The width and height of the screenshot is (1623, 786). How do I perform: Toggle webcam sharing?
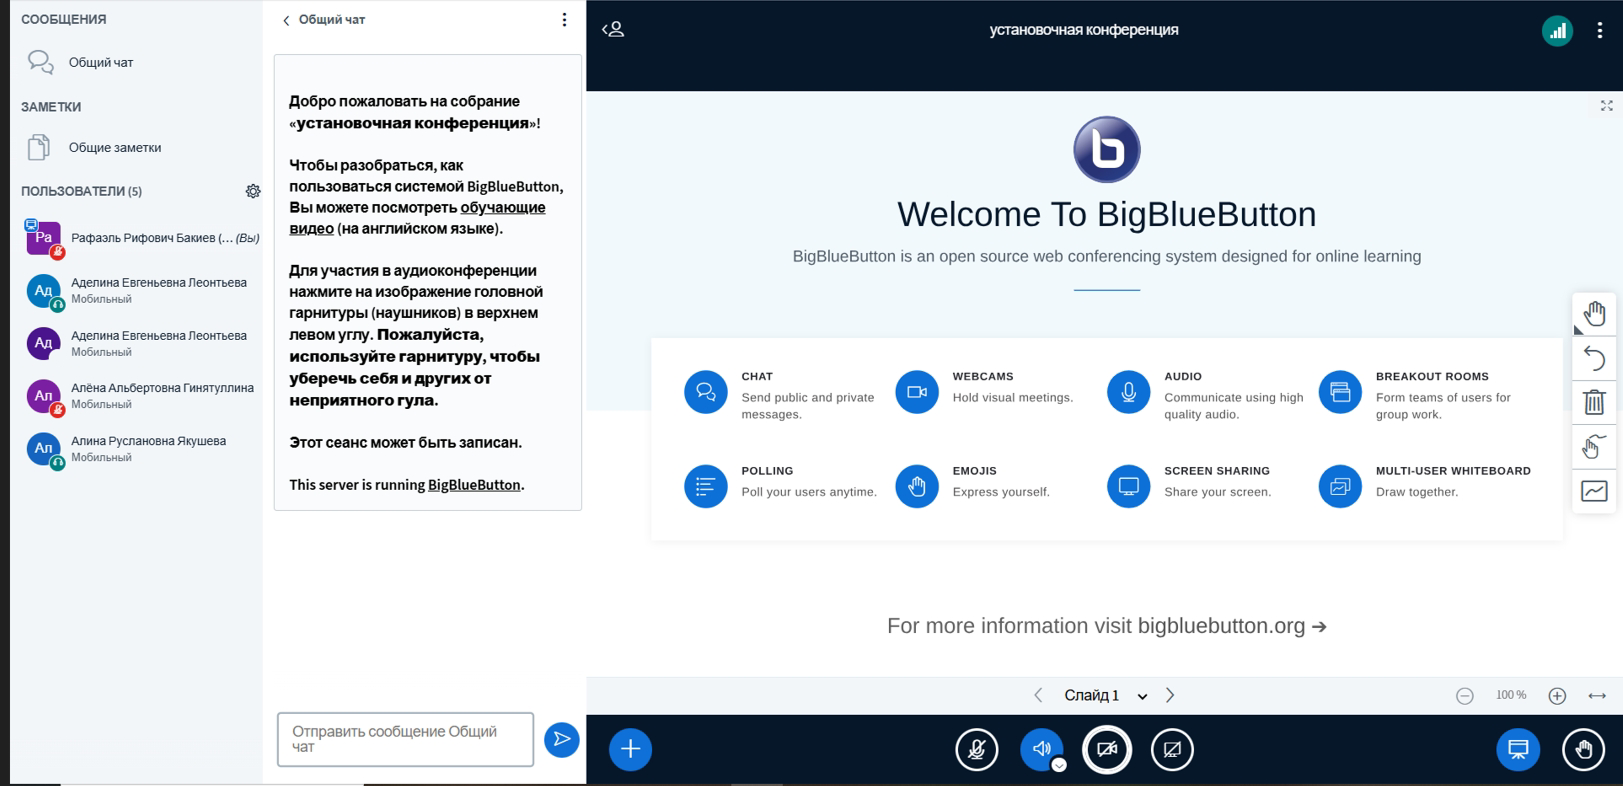click(1107, 749)
